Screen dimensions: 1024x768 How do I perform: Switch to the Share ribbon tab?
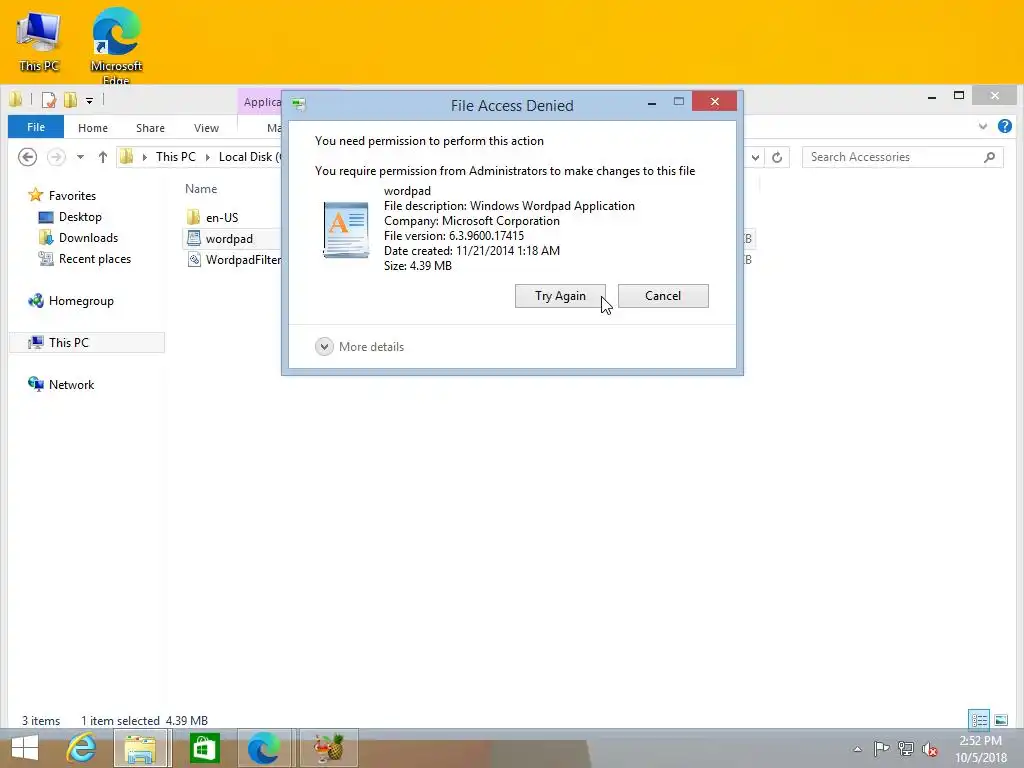tap(150, 128)
